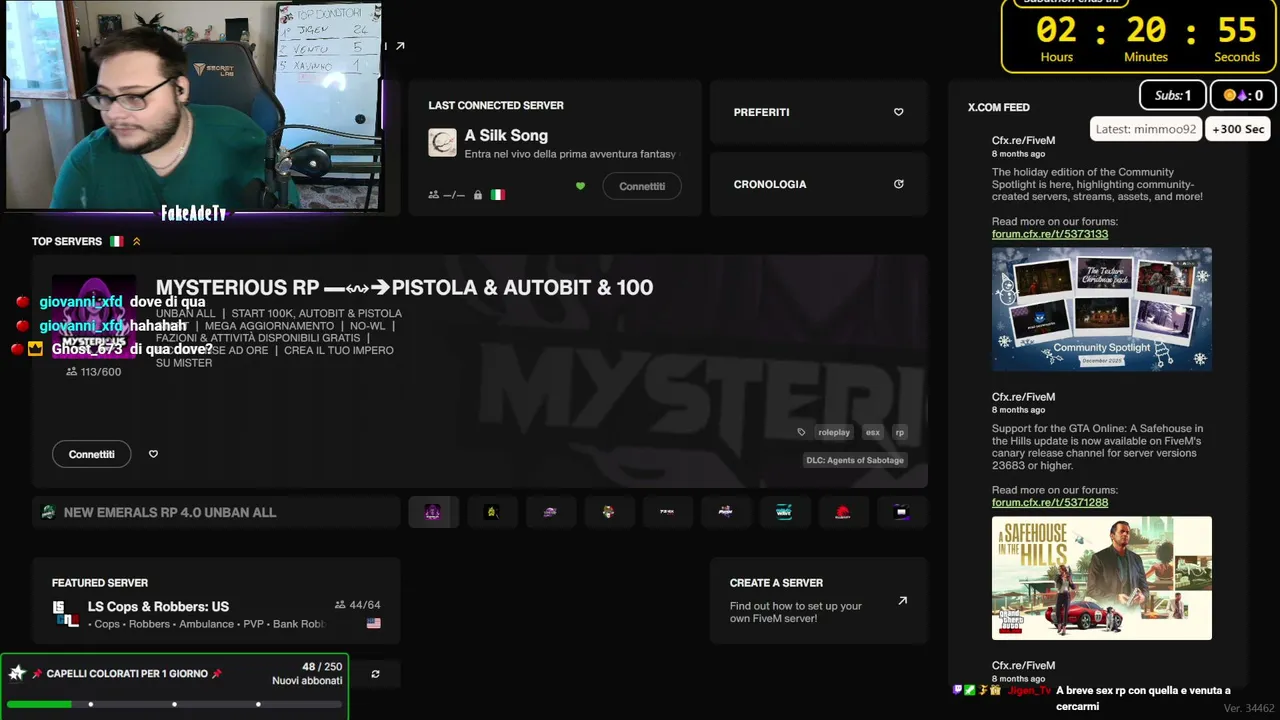Open the Create a Server card
1280x720 pixels.
[819, 601]
